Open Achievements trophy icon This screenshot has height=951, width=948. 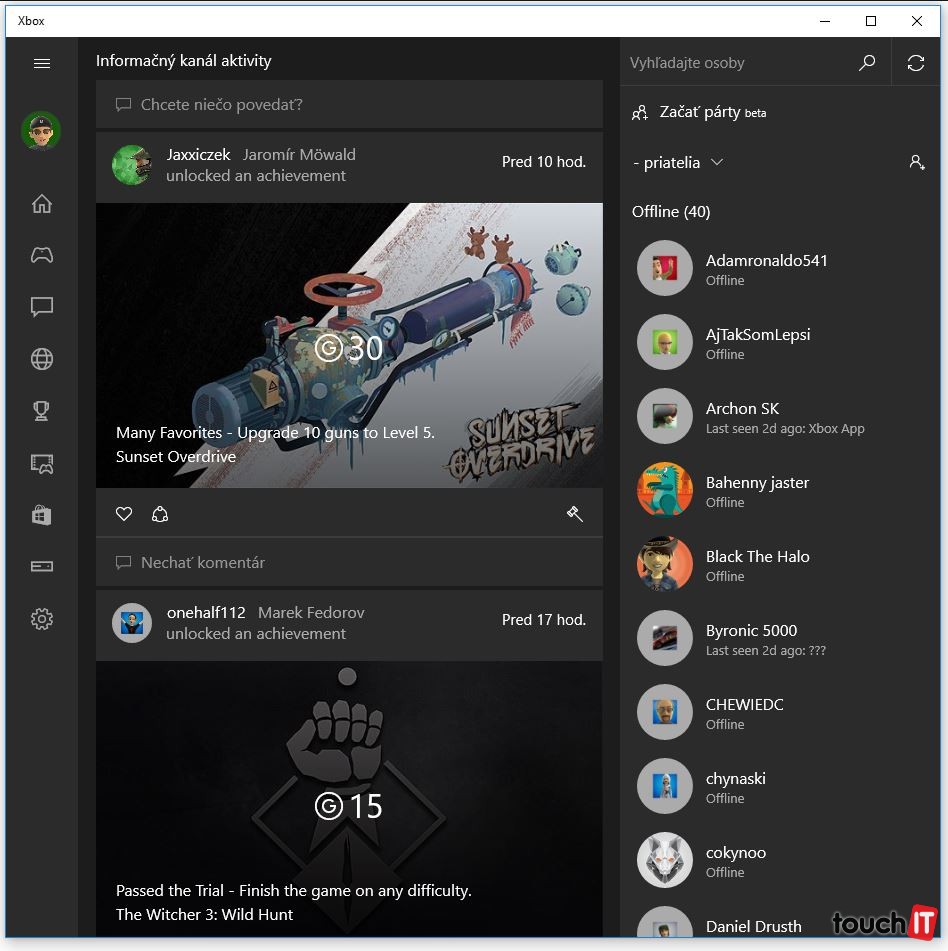click(42, 411)
